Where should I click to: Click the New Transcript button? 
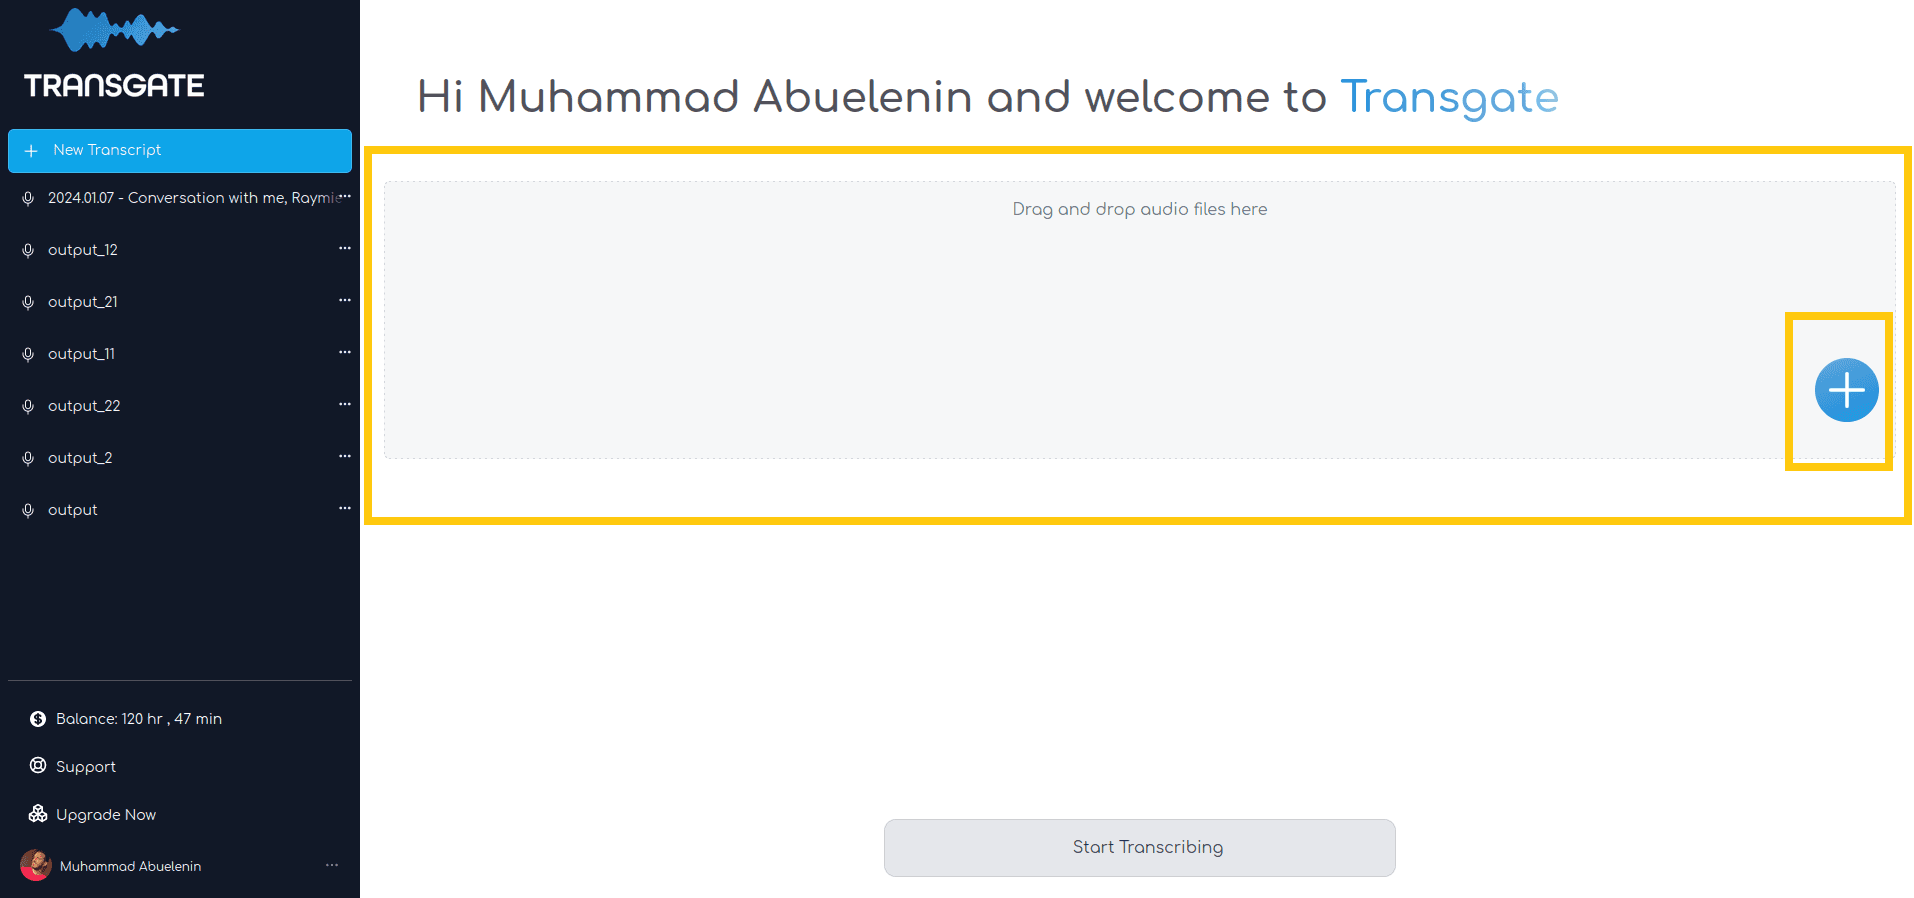pos(180,150)
